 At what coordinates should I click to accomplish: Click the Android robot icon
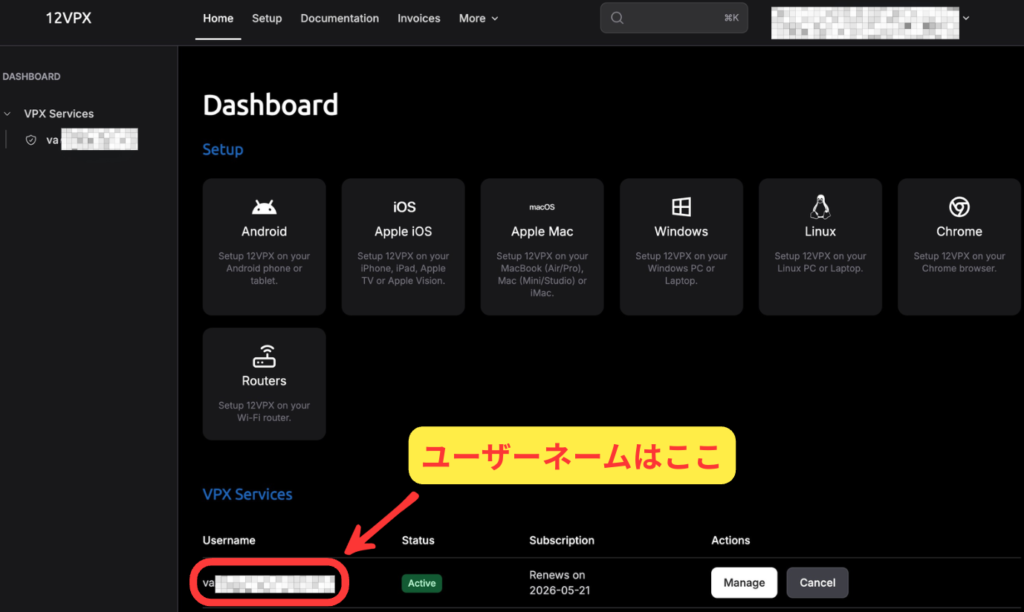point(264,207)
